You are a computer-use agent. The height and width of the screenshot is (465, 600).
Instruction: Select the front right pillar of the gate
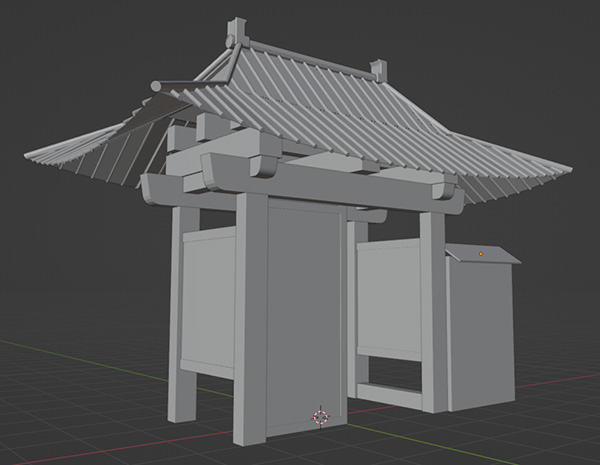432,310
